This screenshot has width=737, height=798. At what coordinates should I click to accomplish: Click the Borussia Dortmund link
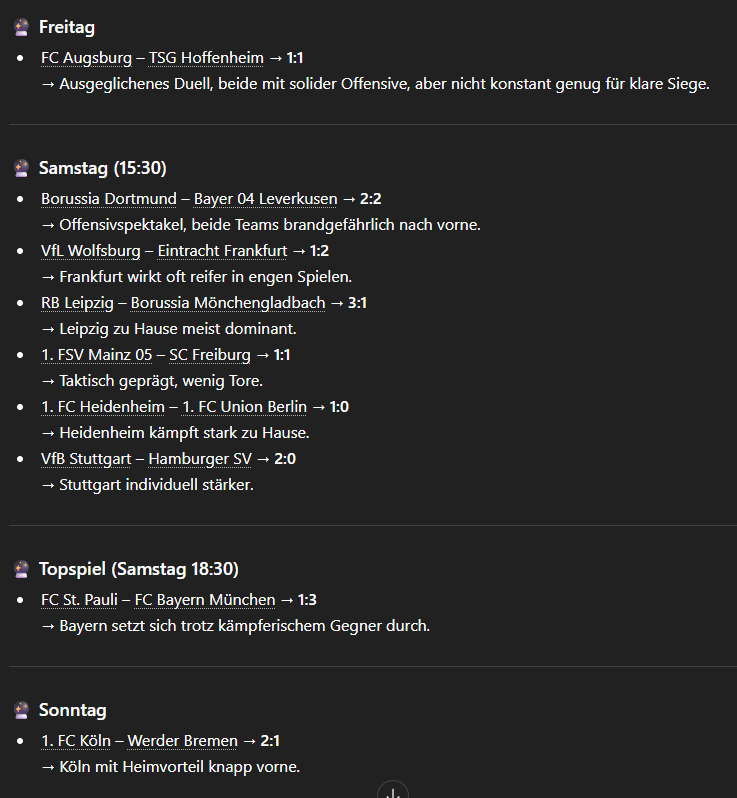click(108, 199)
